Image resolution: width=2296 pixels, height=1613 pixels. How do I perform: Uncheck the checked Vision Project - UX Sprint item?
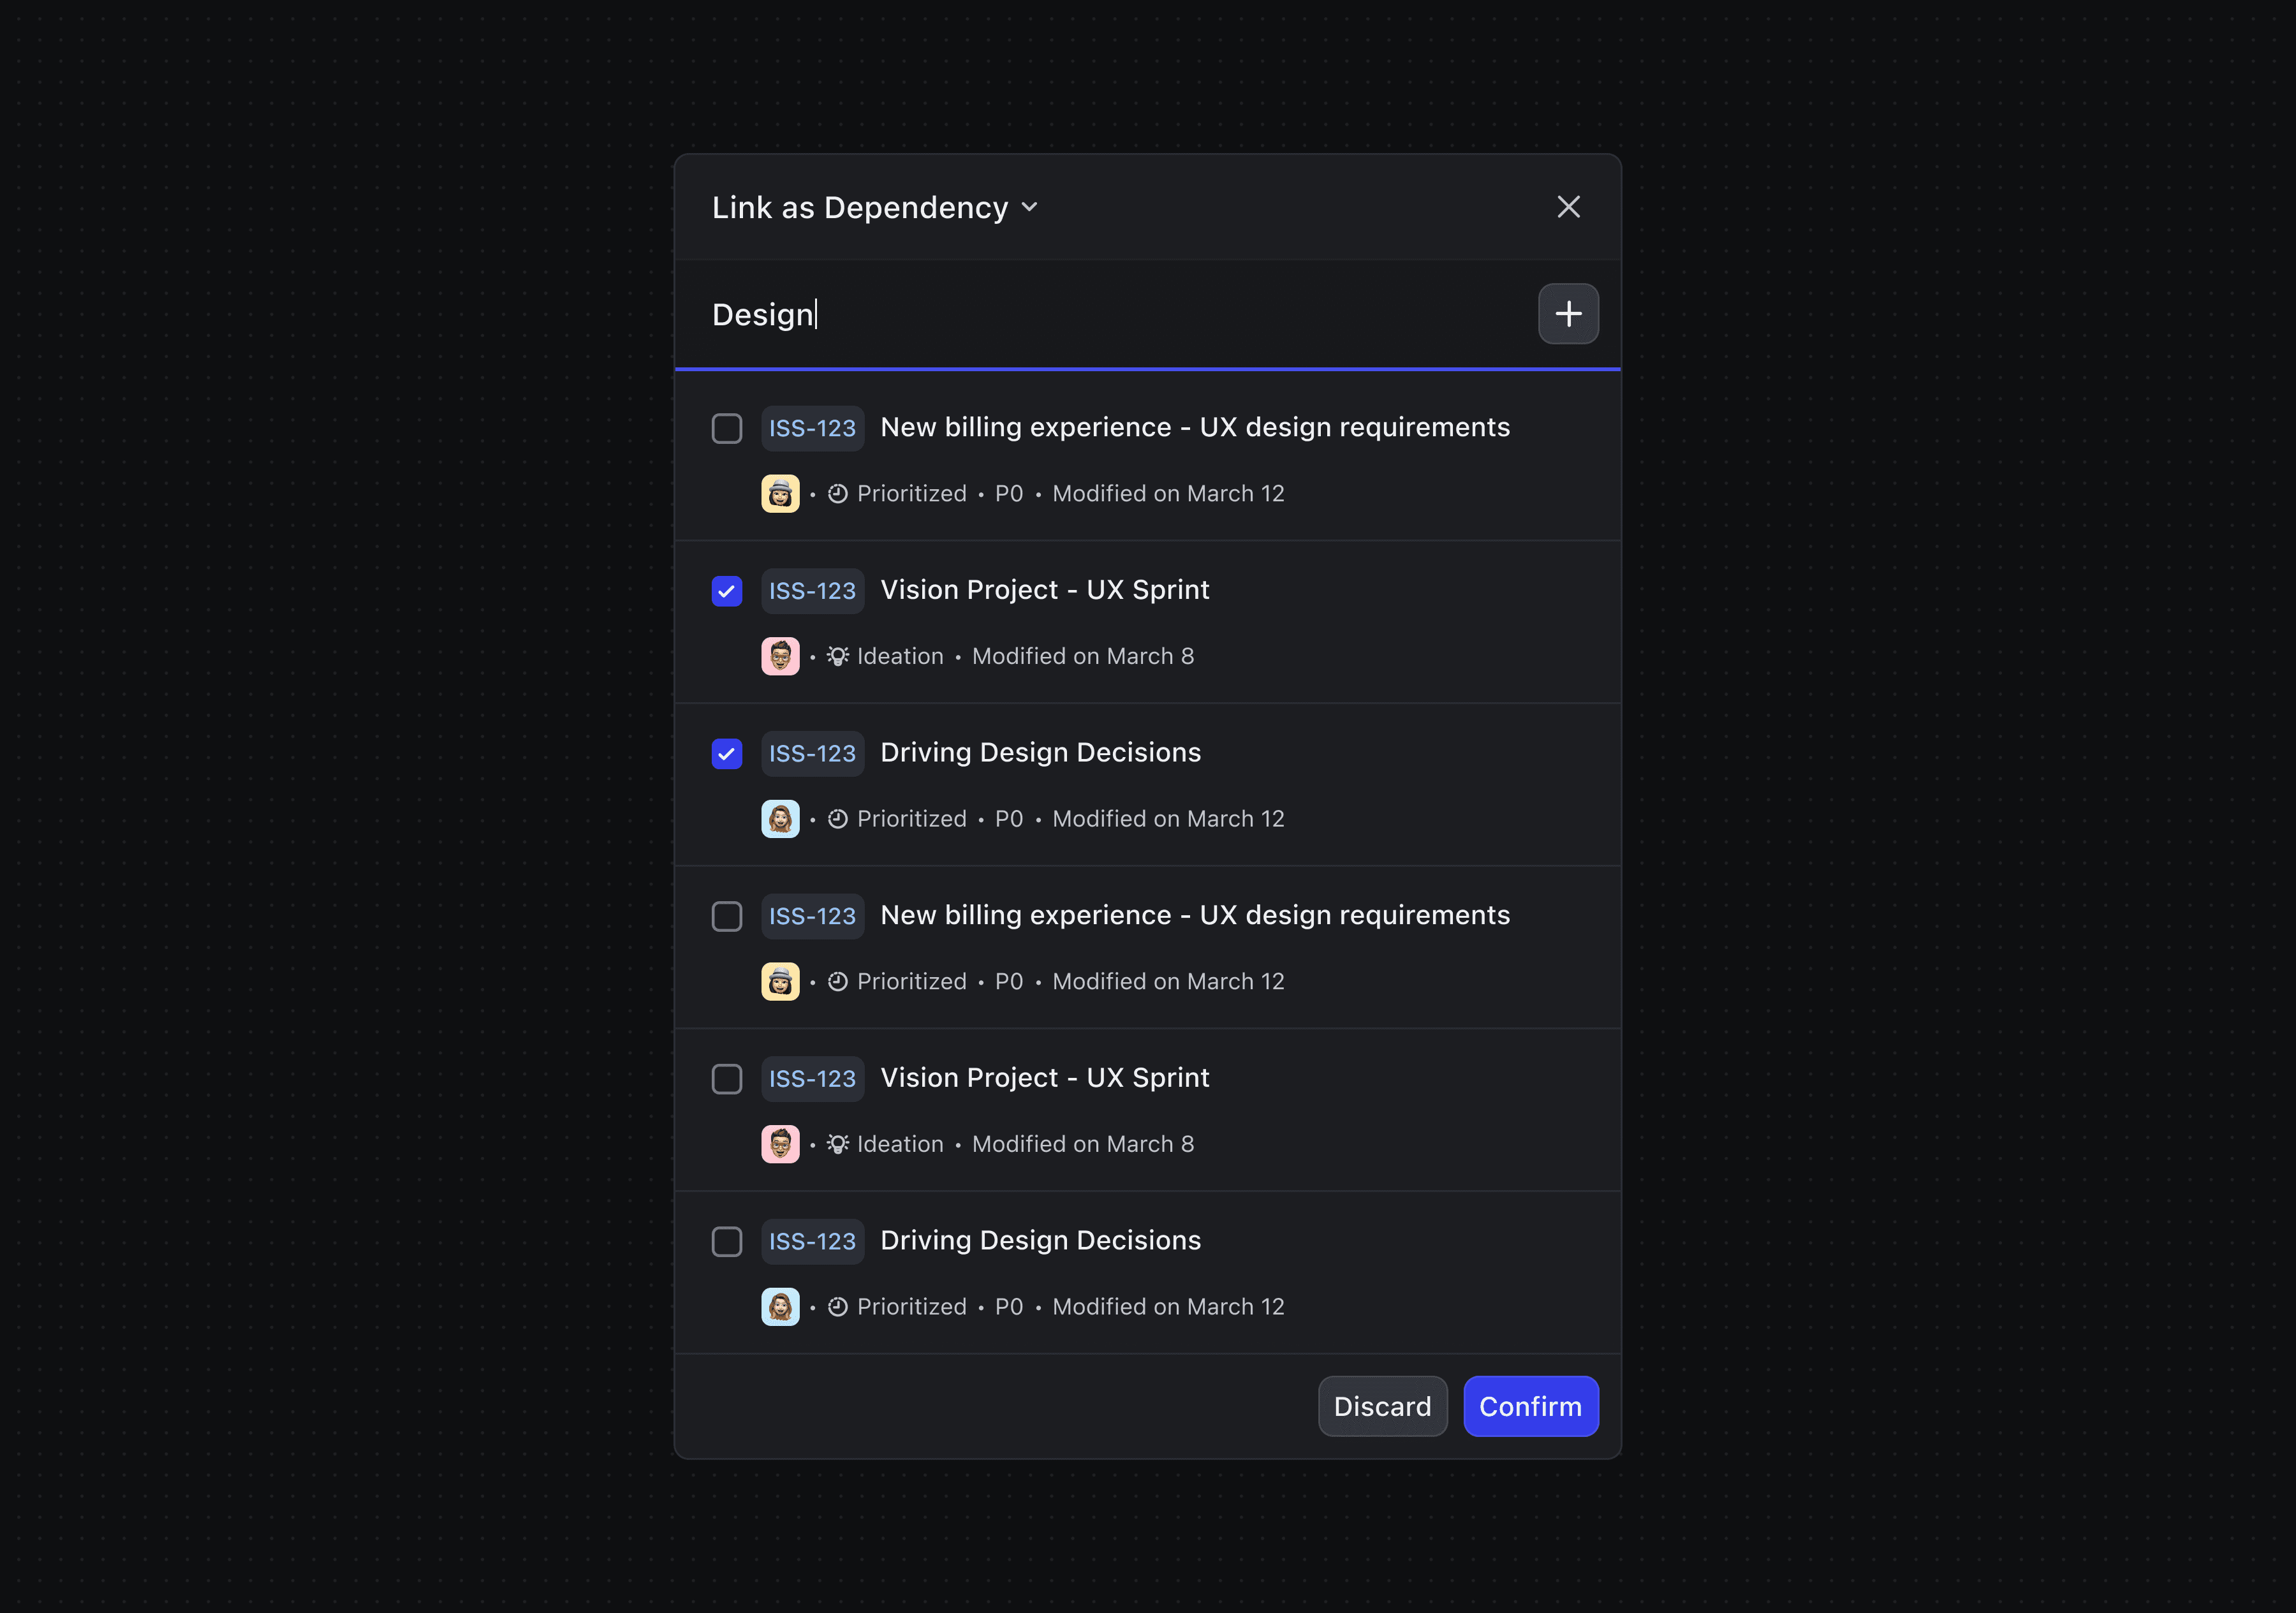727,591
